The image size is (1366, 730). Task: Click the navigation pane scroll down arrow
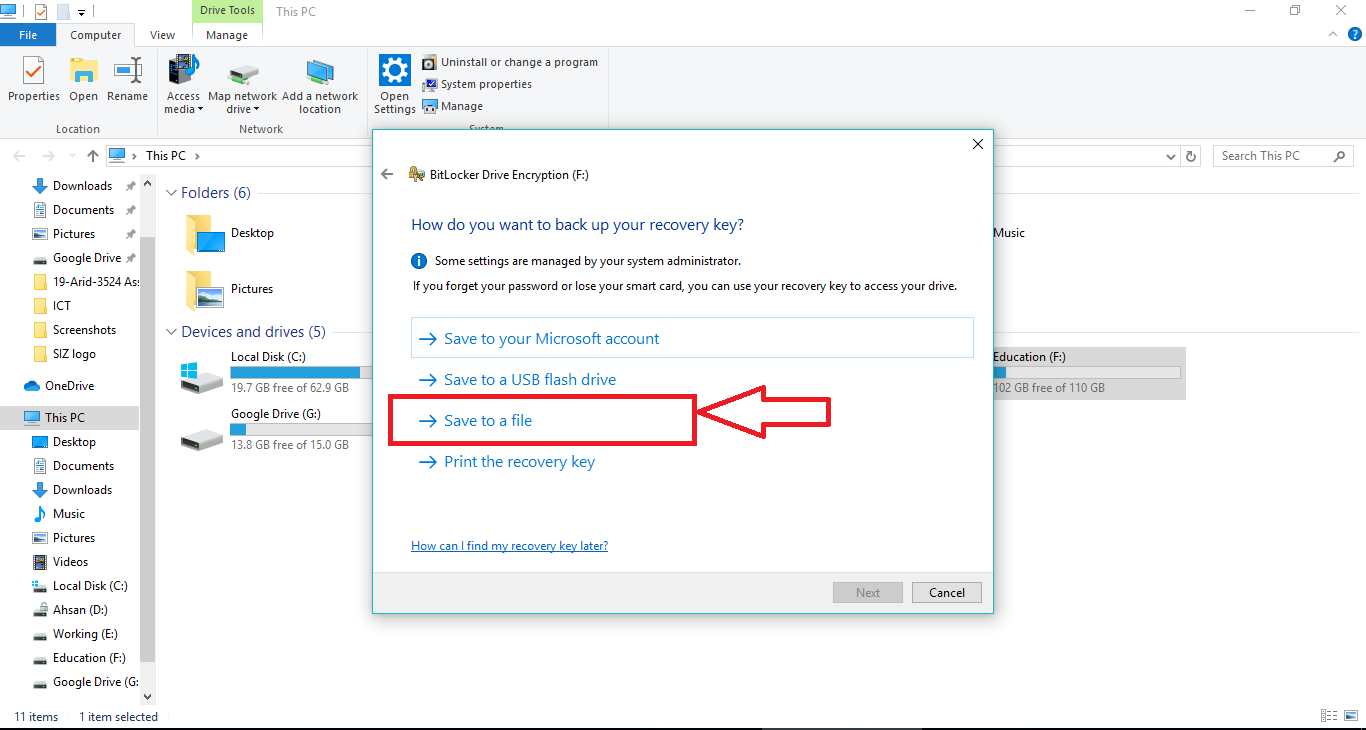(x=147, y=696)
